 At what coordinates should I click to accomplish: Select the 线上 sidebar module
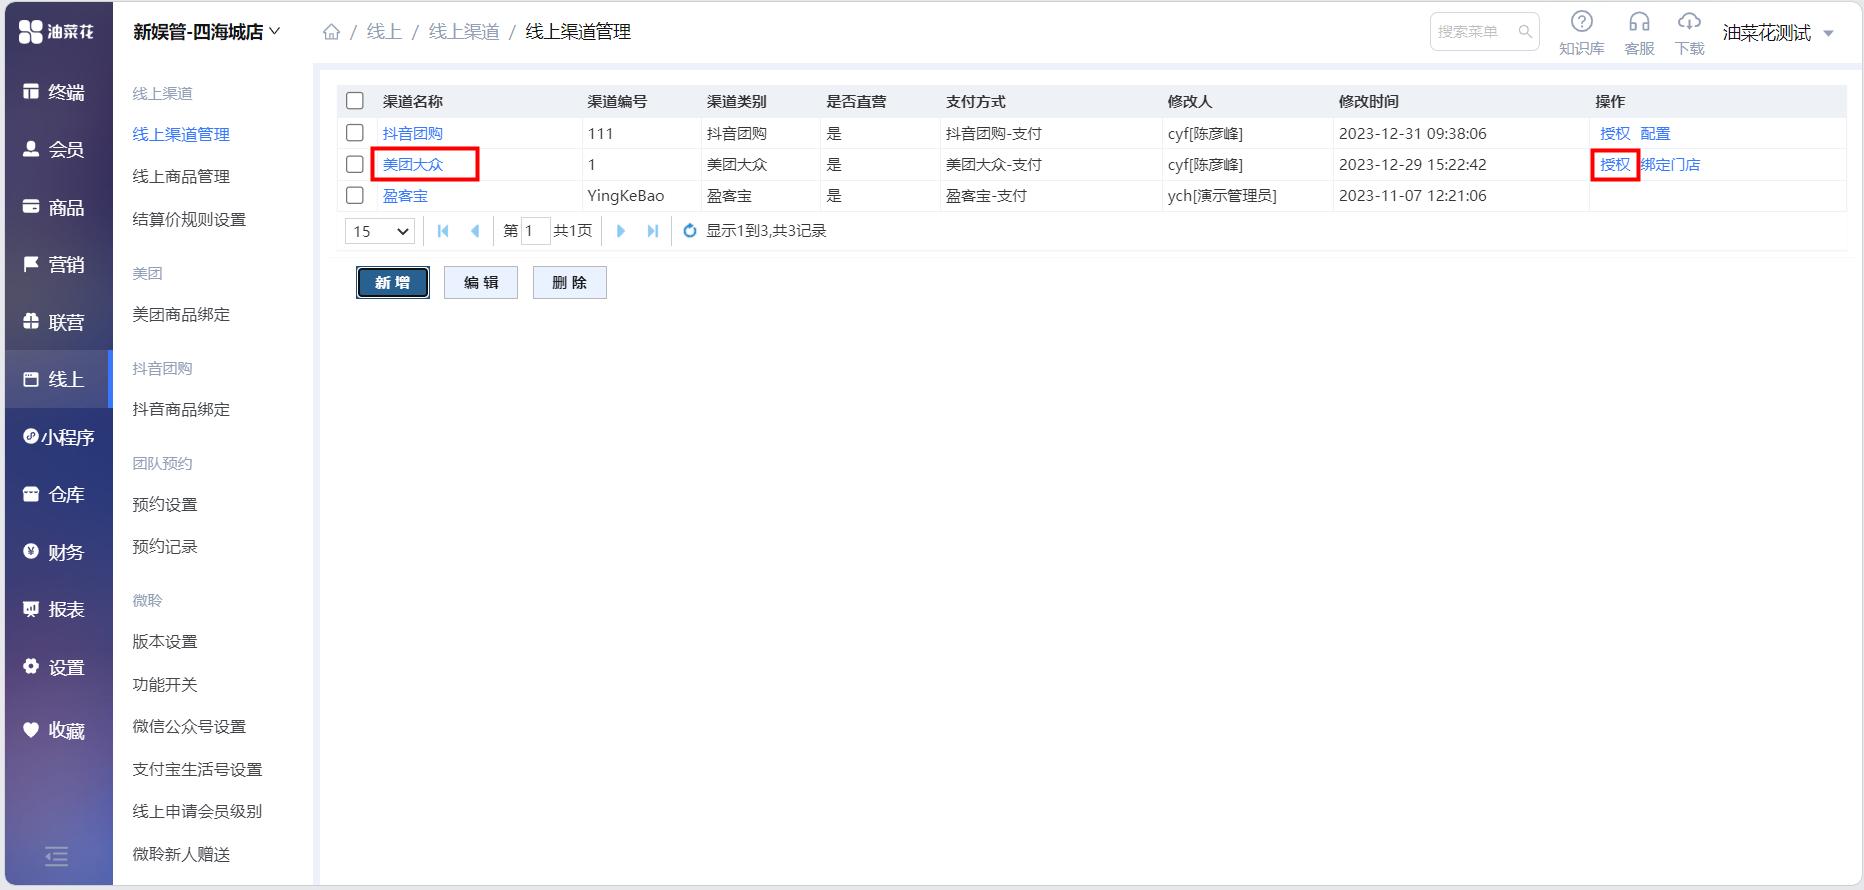[x=56, y=379]
